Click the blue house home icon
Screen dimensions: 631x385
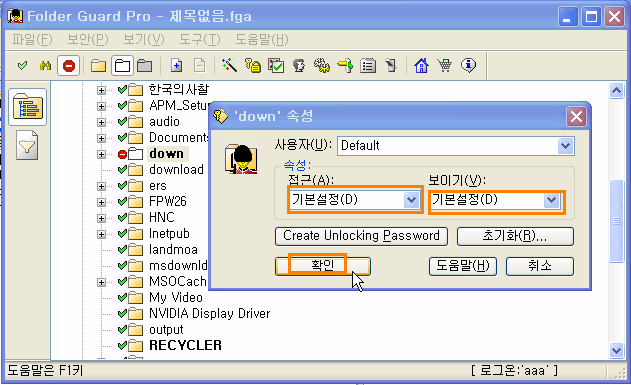[x=421, y=65]
